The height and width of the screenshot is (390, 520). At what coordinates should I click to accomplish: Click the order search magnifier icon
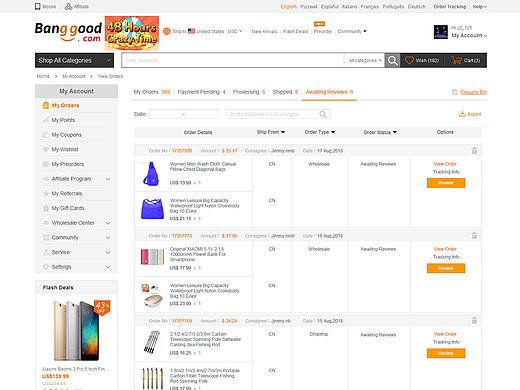[x=323, y=114]
